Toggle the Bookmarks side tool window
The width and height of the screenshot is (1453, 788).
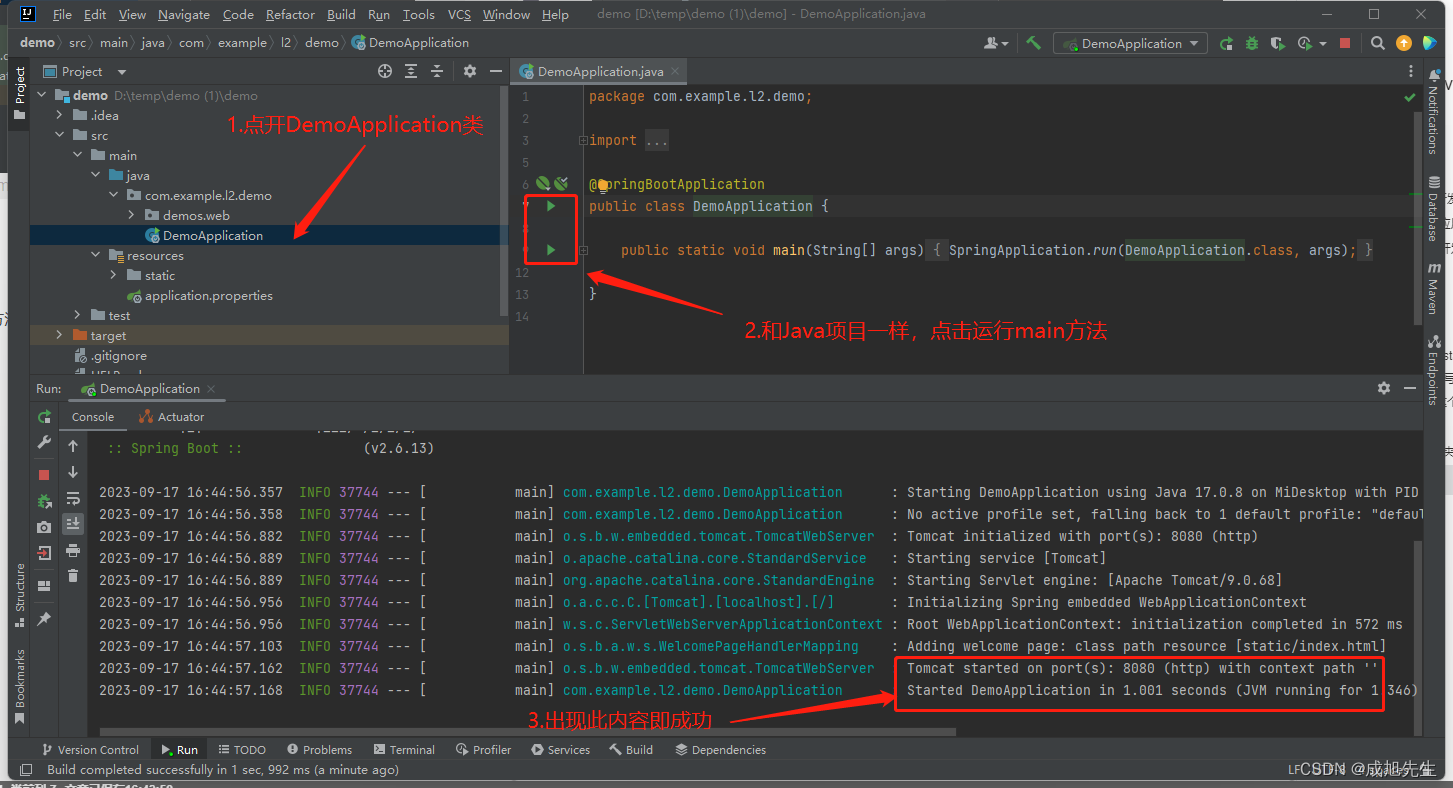point(20,686)
